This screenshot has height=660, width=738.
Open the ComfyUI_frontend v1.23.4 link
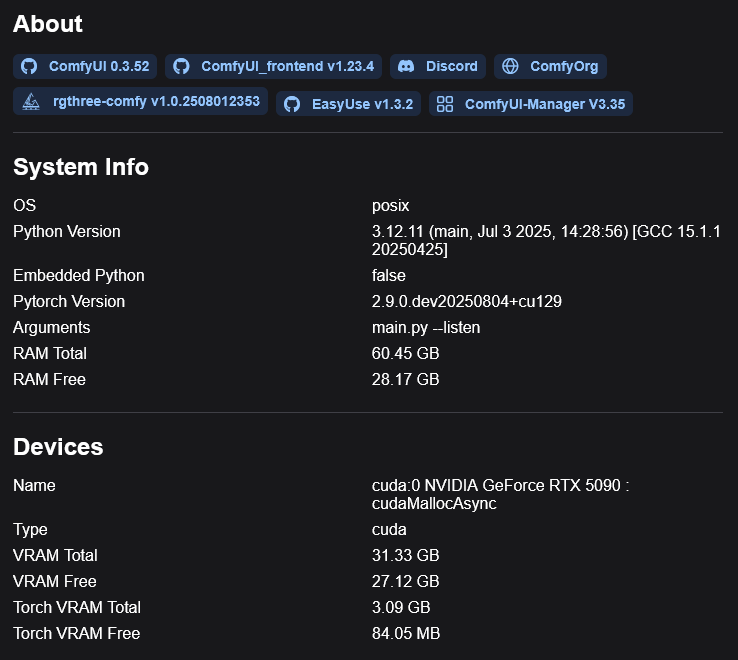(287, 67)
